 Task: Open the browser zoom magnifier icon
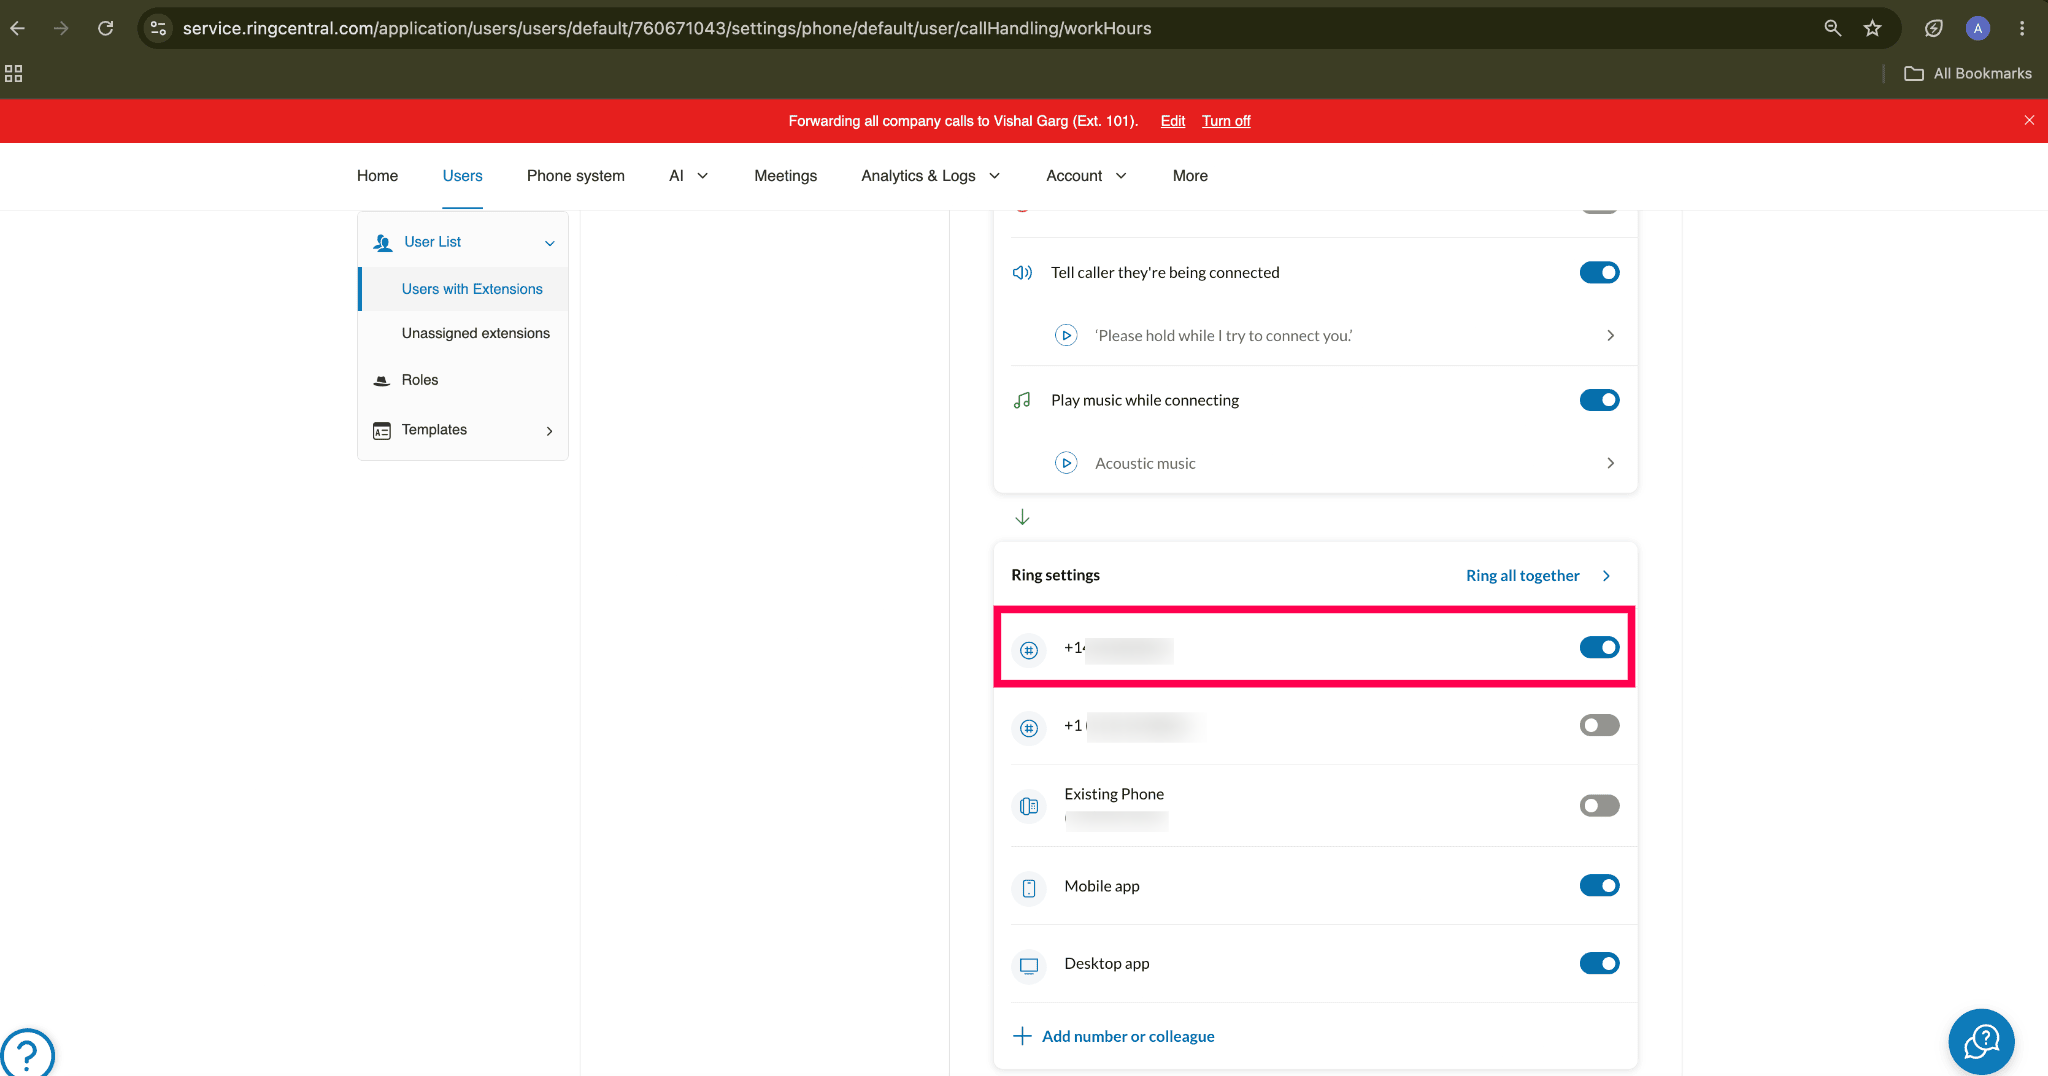coord(1832,28)
